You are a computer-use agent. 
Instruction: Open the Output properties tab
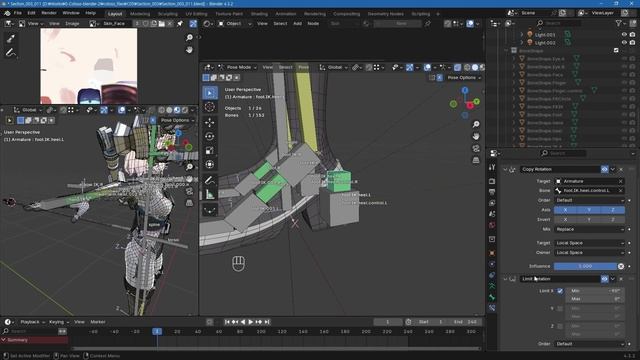click(x=492, y=192)
